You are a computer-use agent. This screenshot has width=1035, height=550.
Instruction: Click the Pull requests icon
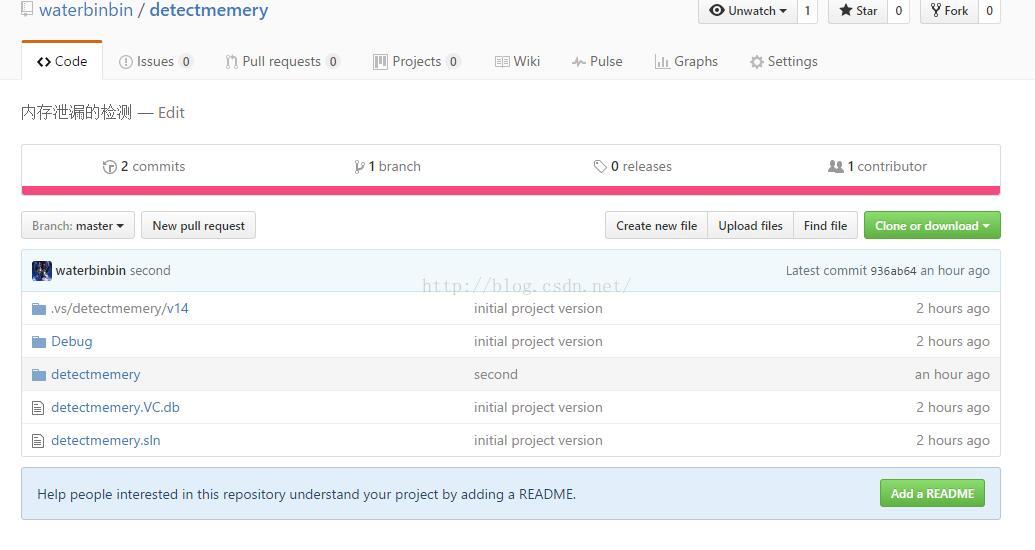(231, 62)
